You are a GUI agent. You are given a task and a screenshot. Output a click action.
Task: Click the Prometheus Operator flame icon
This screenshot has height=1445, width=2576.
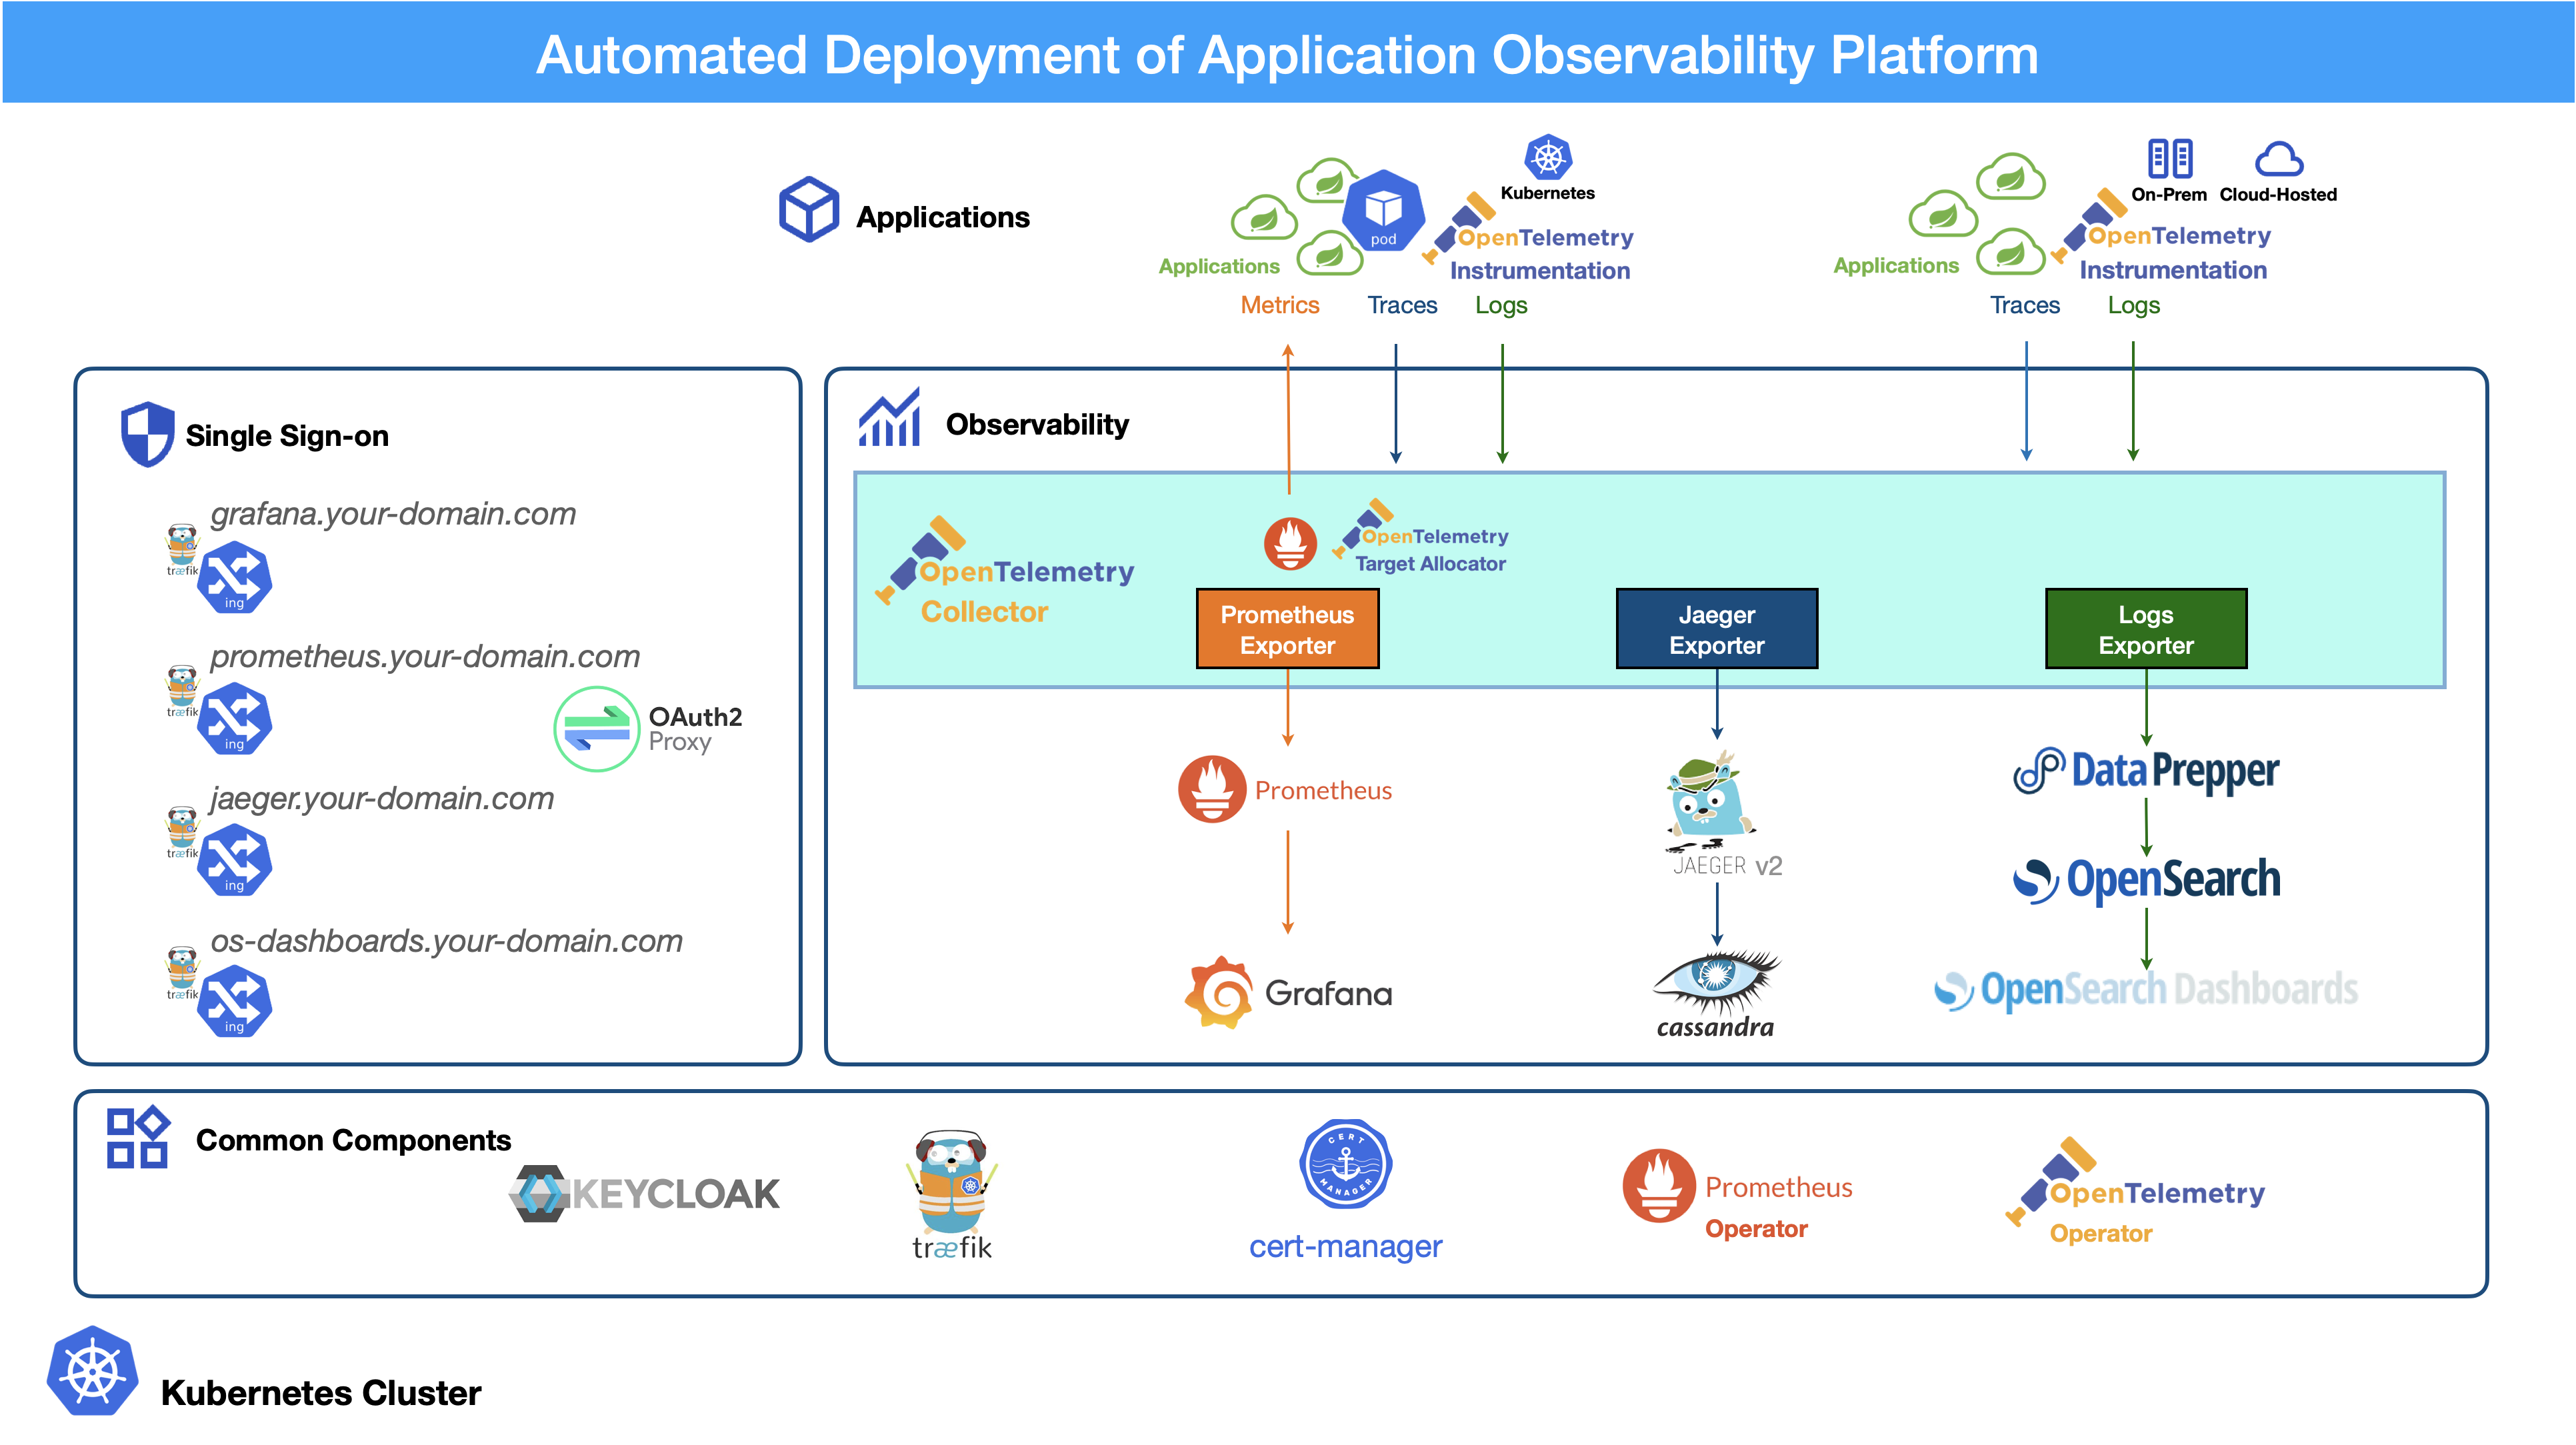1658,1186
